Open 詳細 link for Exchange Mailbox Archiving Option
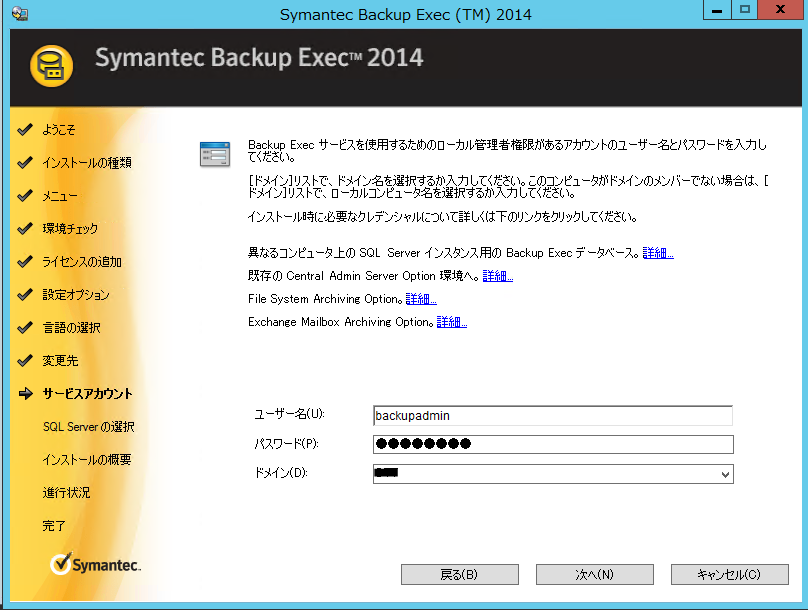The height and width of the screenshot is (610, 808). point(452,322)
